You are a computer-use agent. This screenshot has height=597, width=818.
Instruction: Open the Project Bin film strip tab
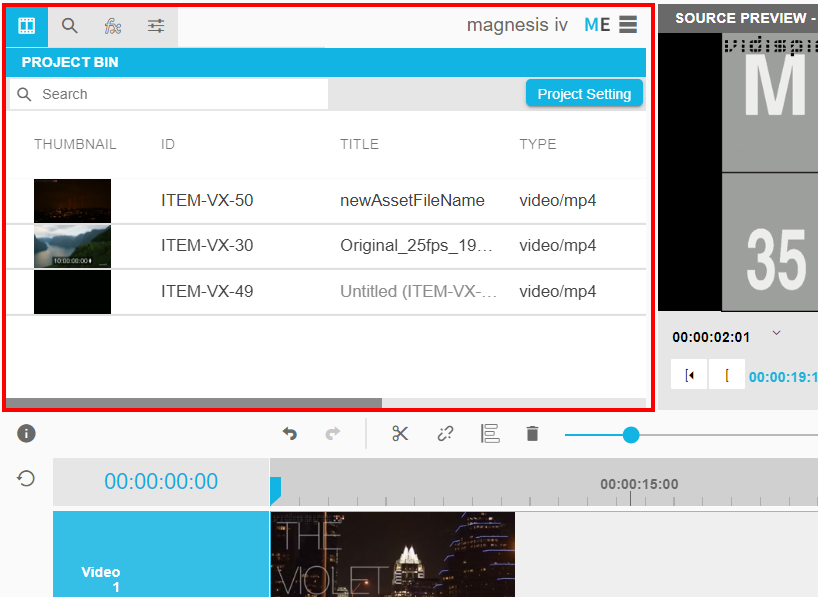(27, 26)
